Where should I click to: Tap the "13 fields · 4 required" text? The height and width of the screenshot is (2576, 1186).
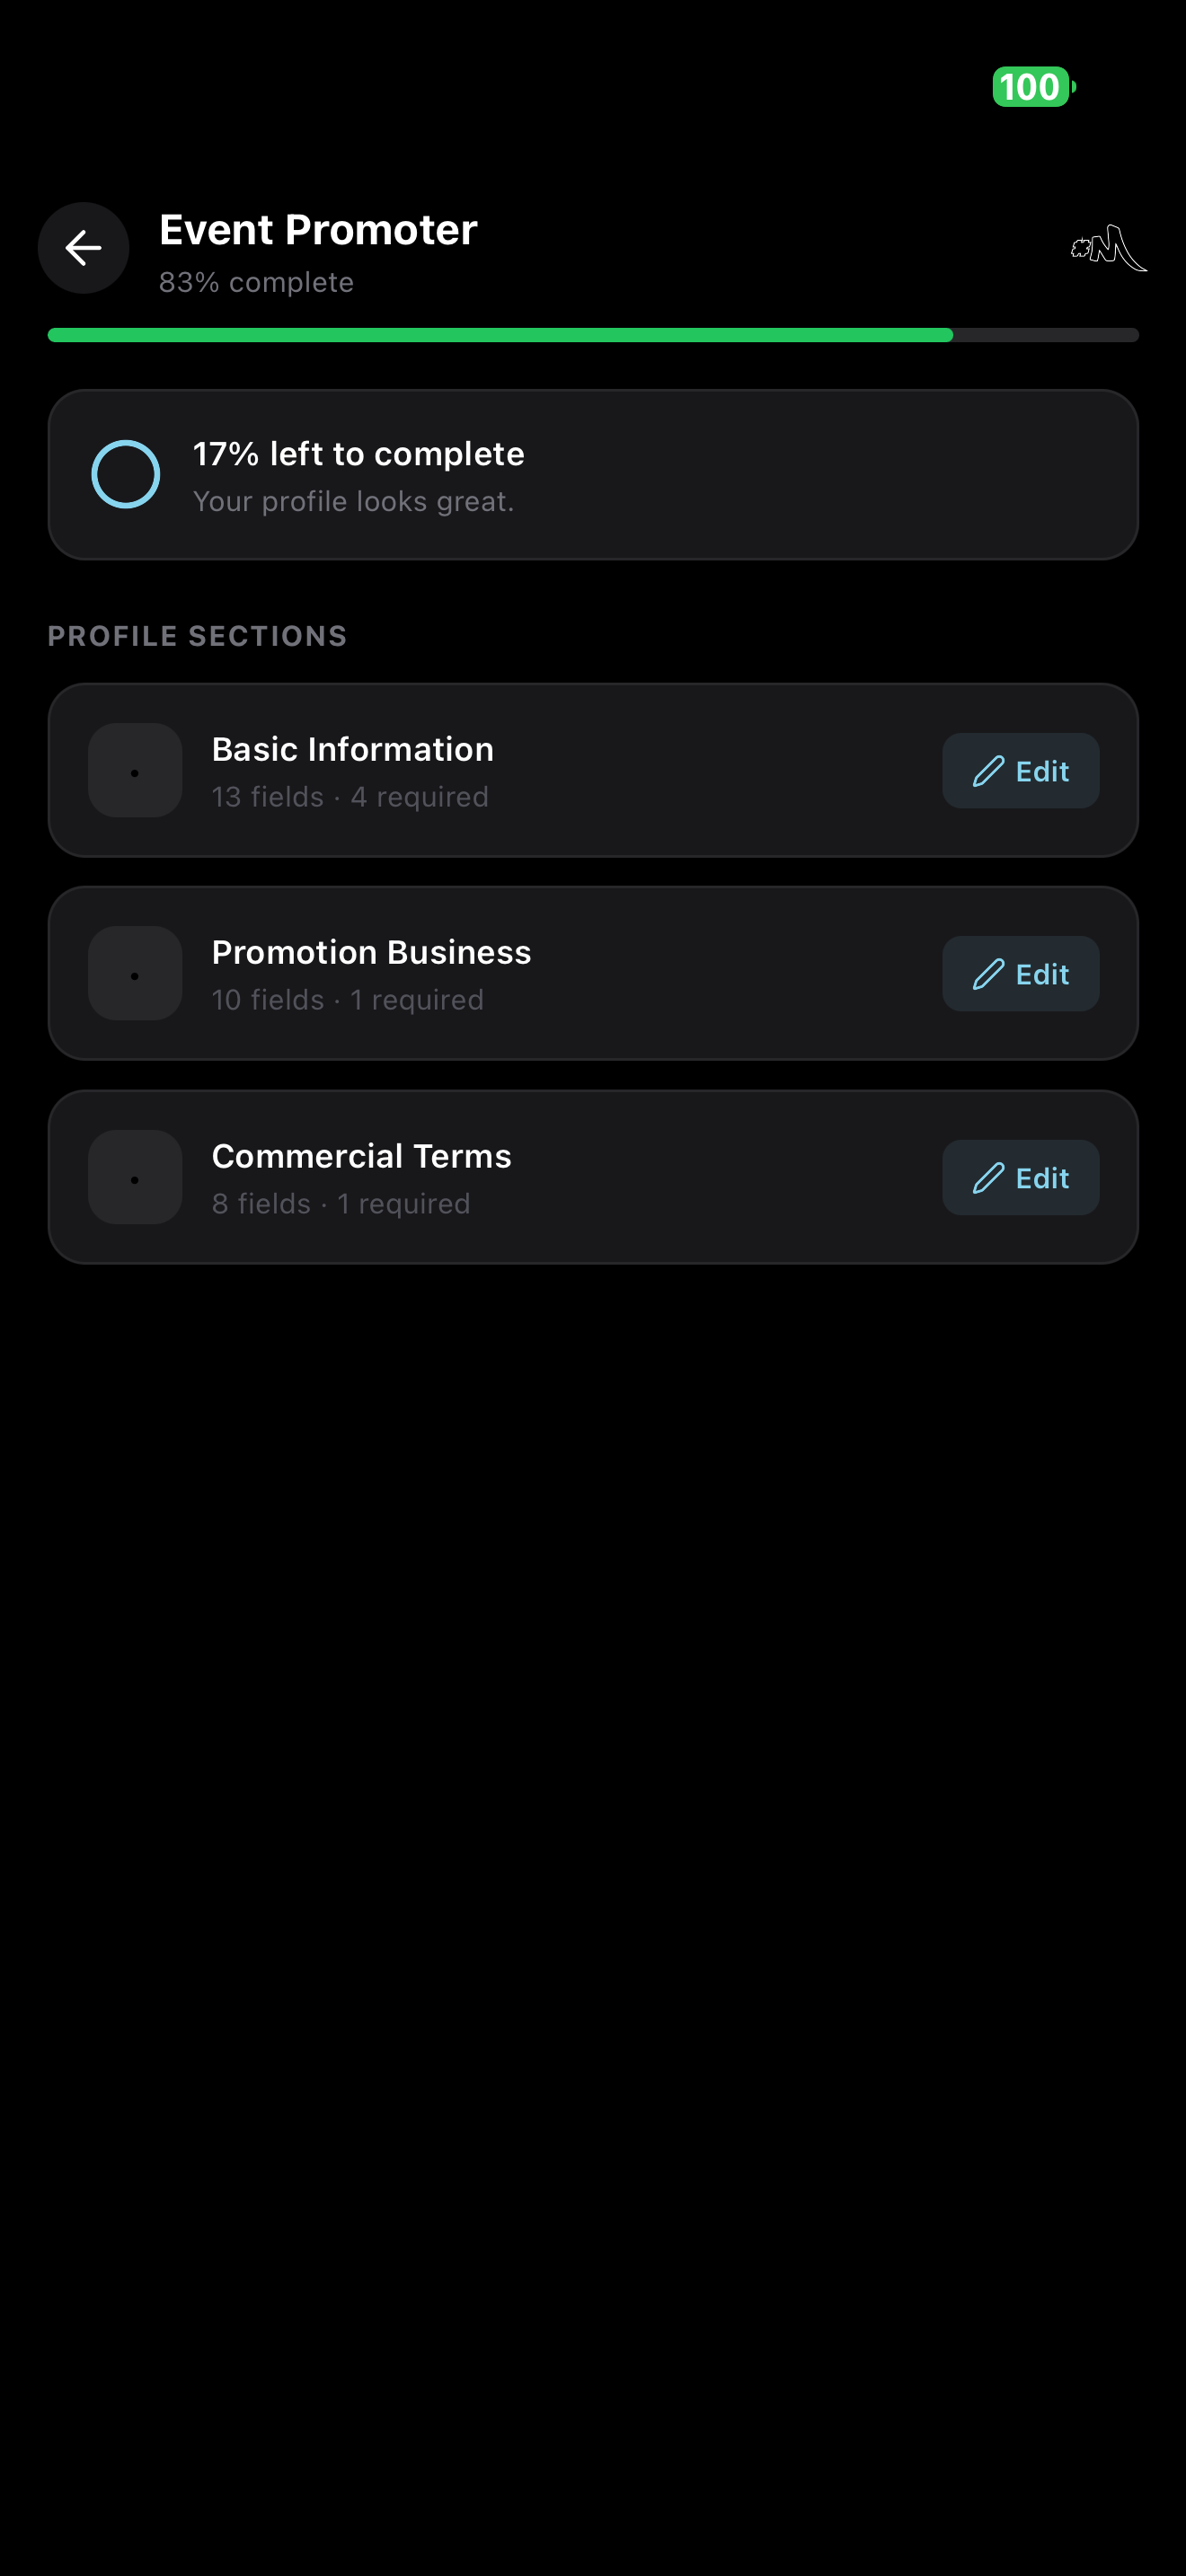click(350, 797)
